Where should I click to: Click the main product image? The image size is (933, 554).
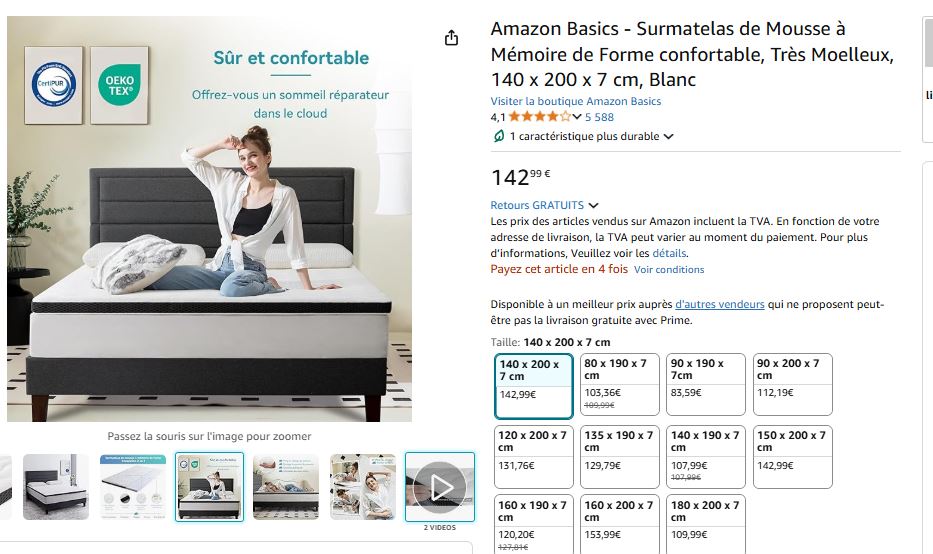(209, 219)
